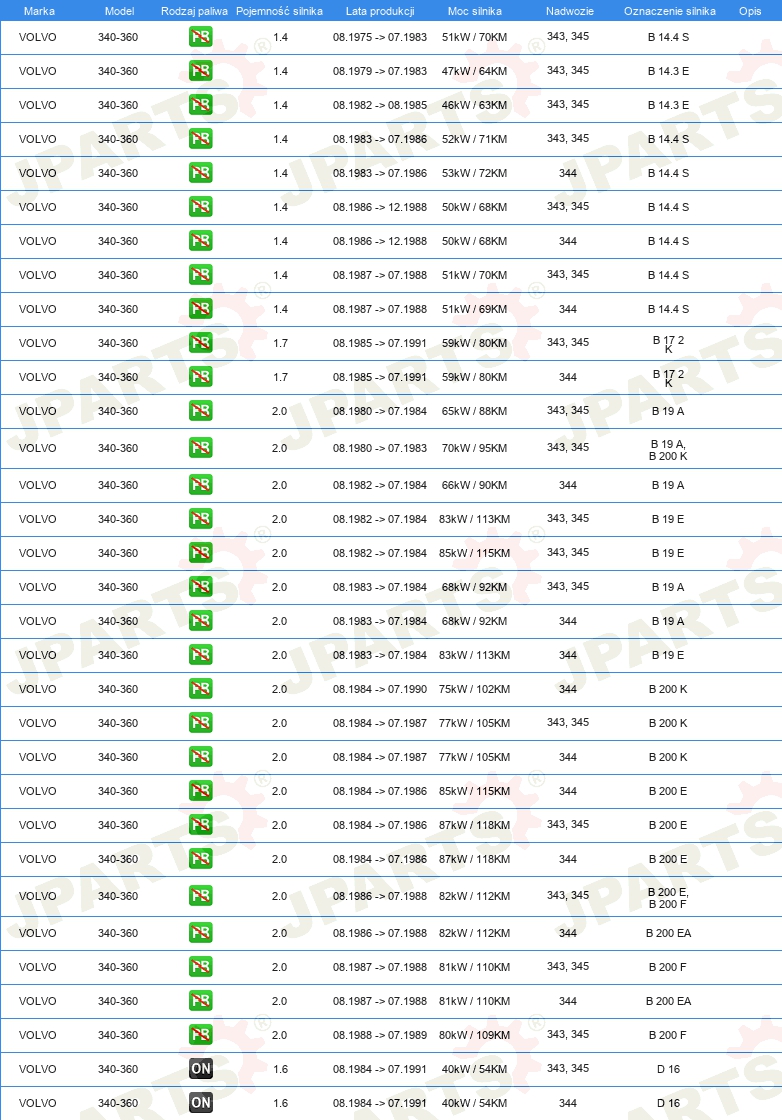Click the Marka column header
Viewport: 782px width, 1120px height.
[x=39, y=11]
